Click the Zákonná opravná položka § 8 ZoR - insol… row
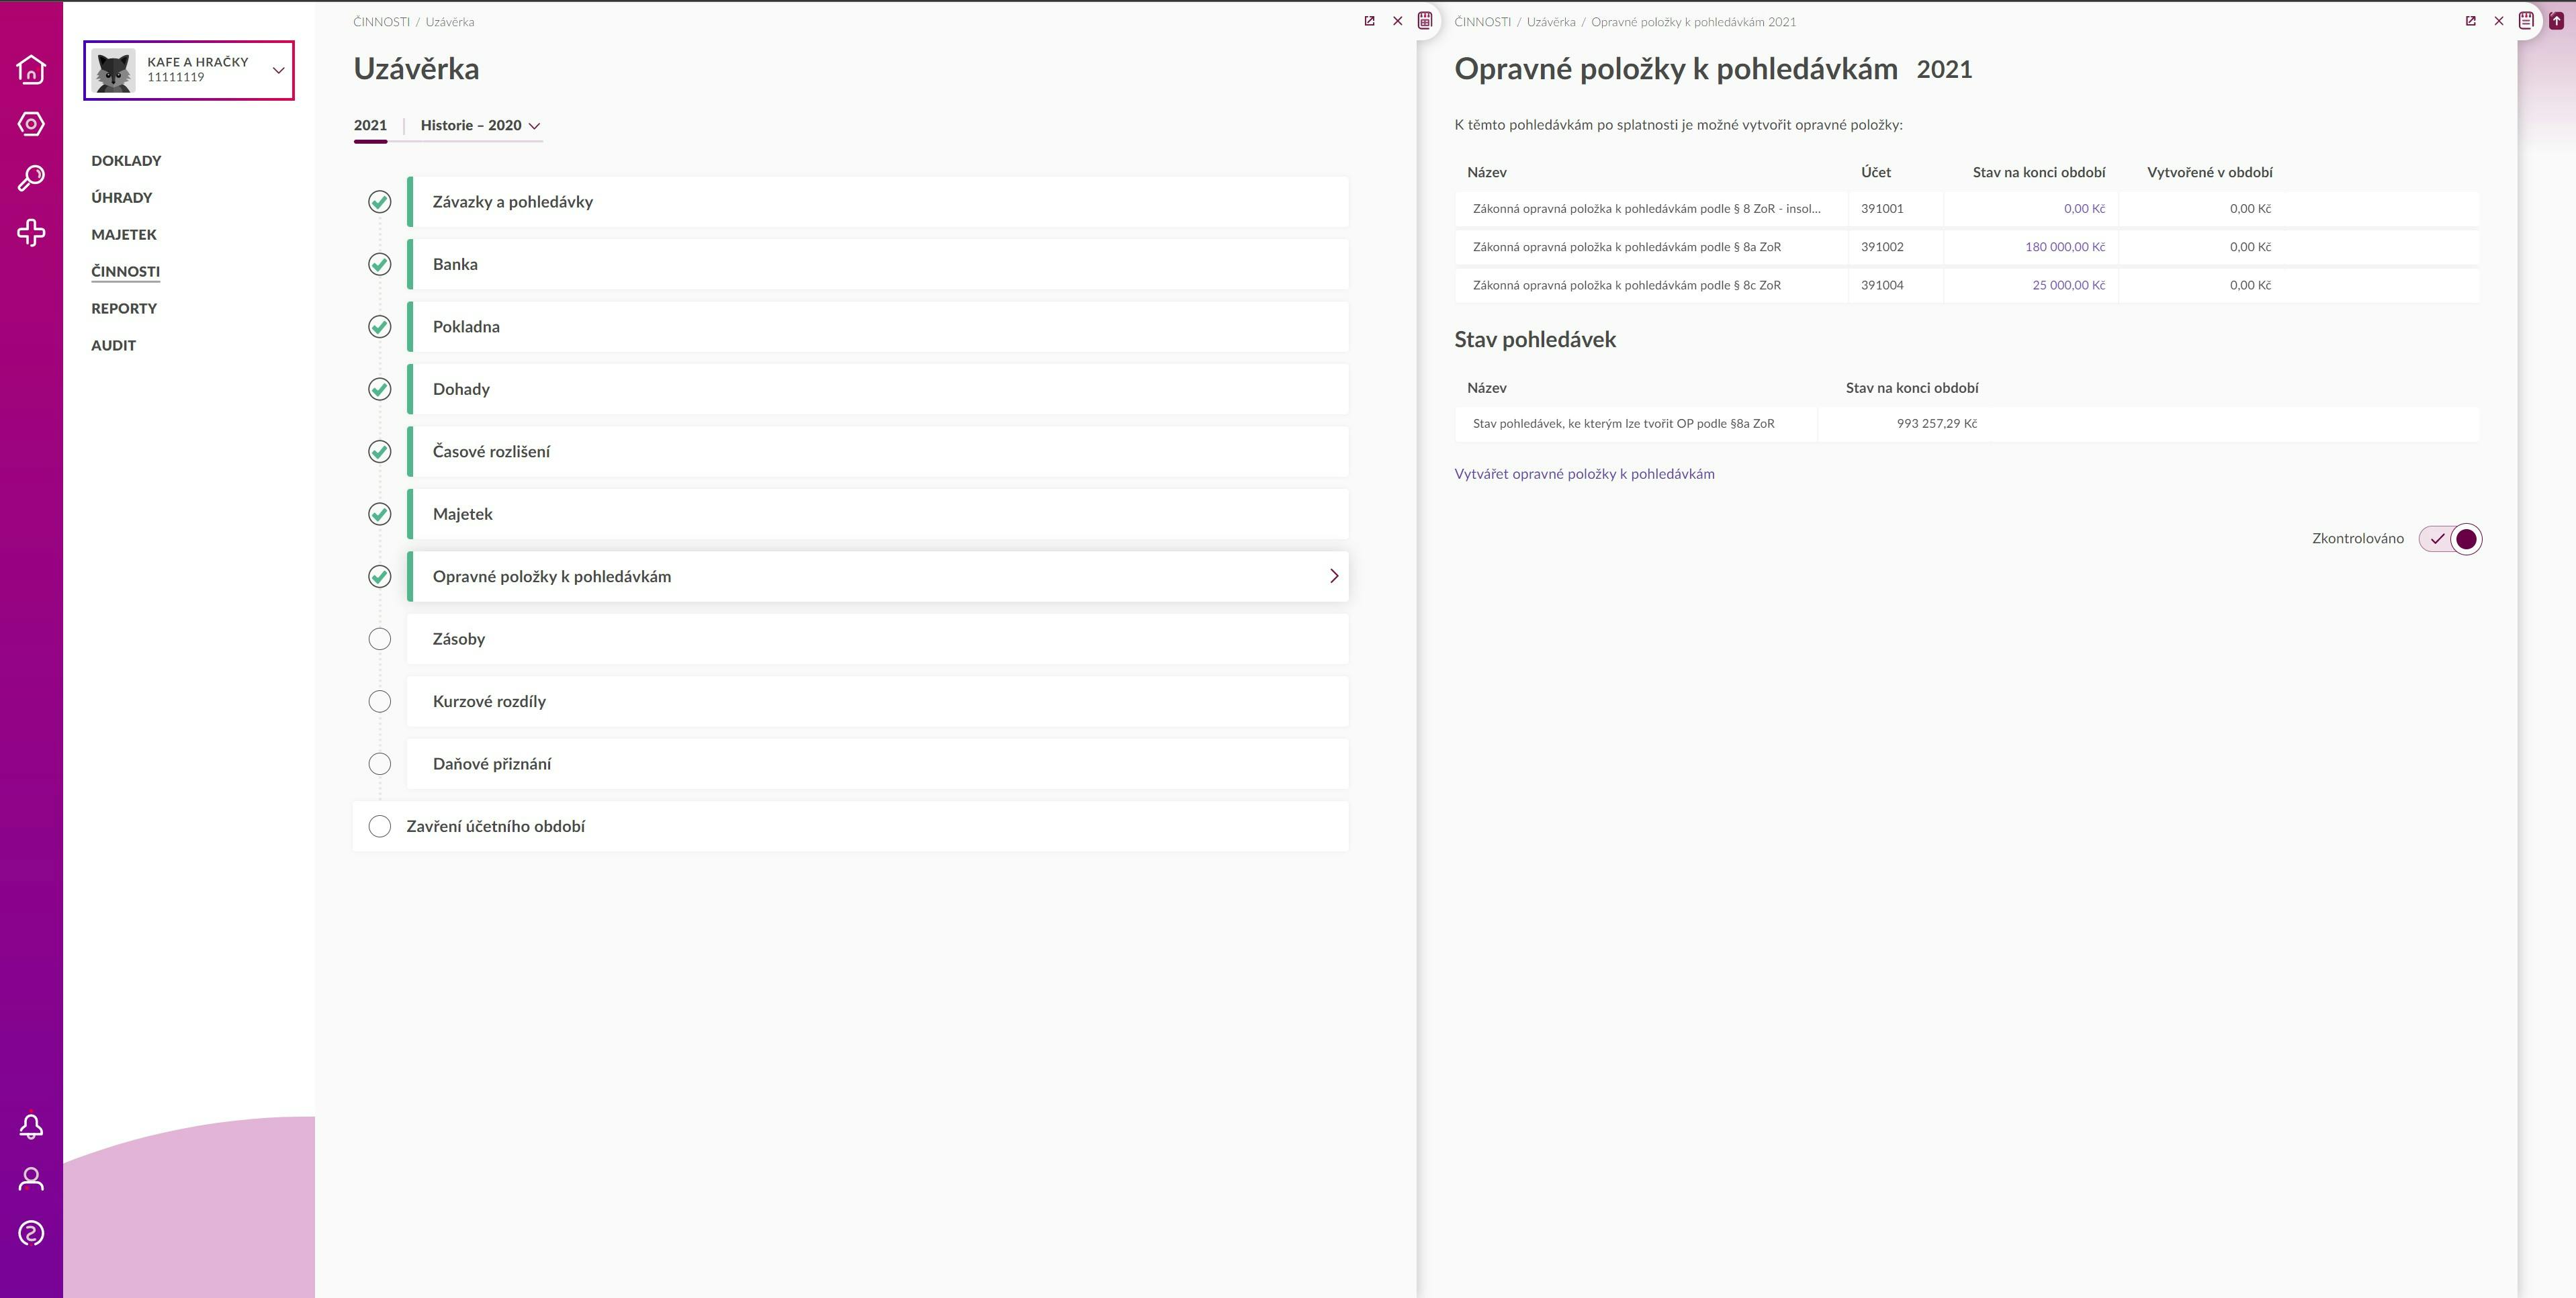This screenshot has height=1298, width=2576. pyautogui.click(x=1967, y=209)
